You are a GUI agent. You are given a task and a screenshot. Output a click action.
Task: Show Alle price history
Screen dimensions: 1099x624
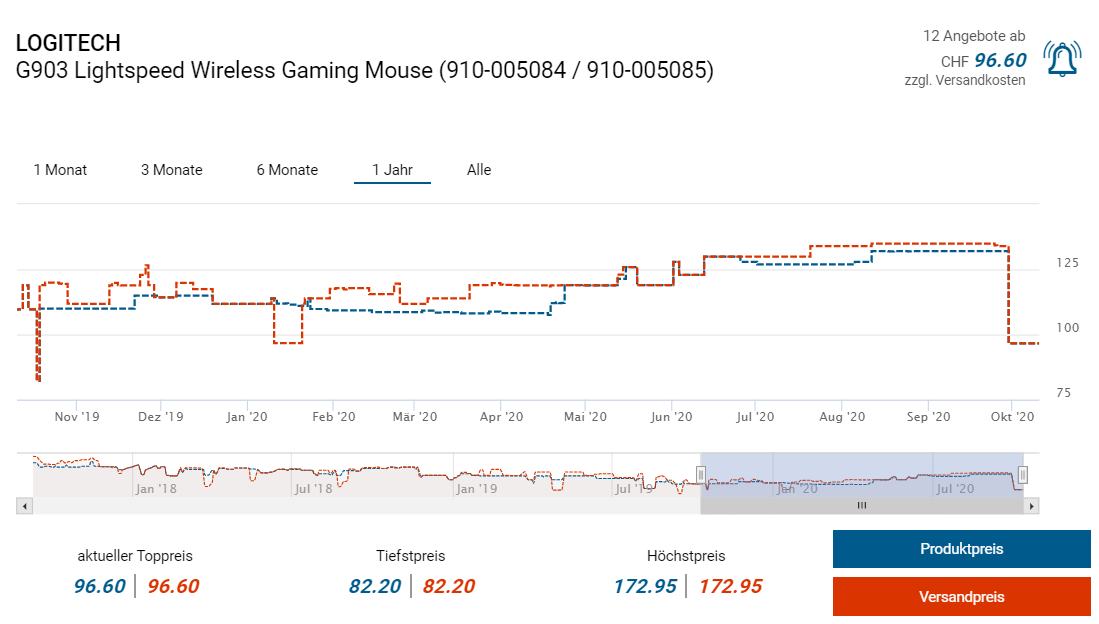coord(479,170)
